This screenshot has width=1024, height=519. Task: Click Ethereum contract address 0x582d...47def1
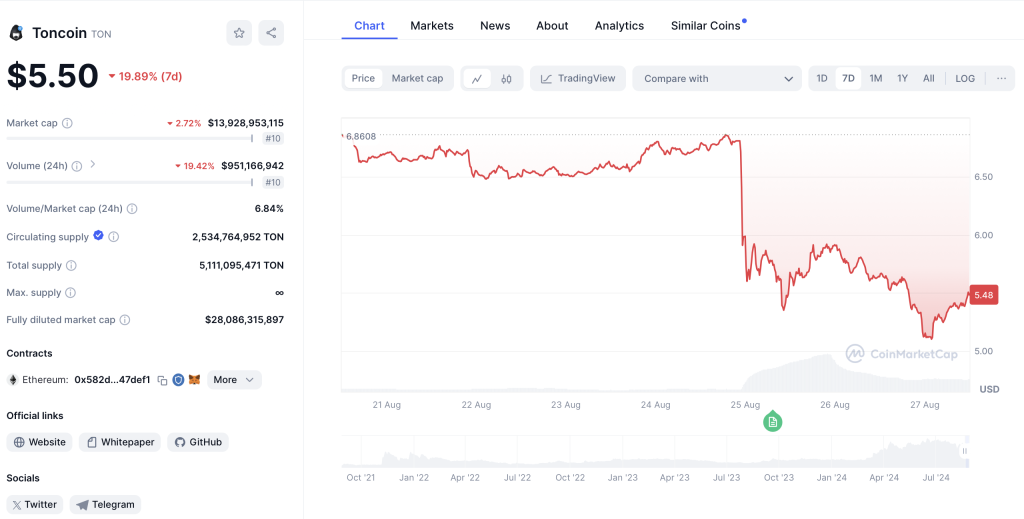[112, 380]
